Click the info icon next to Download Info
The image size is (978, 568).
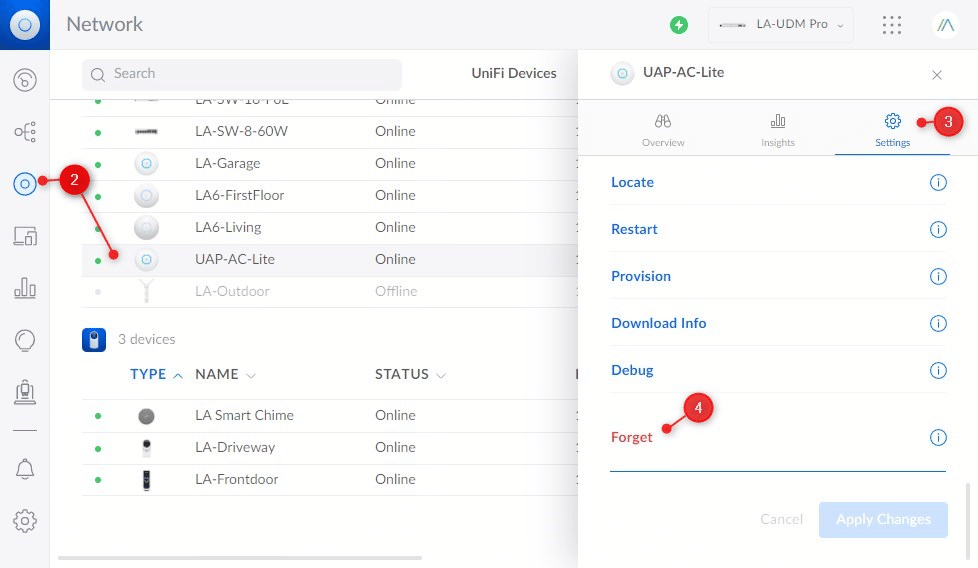(x=938, y=324)
